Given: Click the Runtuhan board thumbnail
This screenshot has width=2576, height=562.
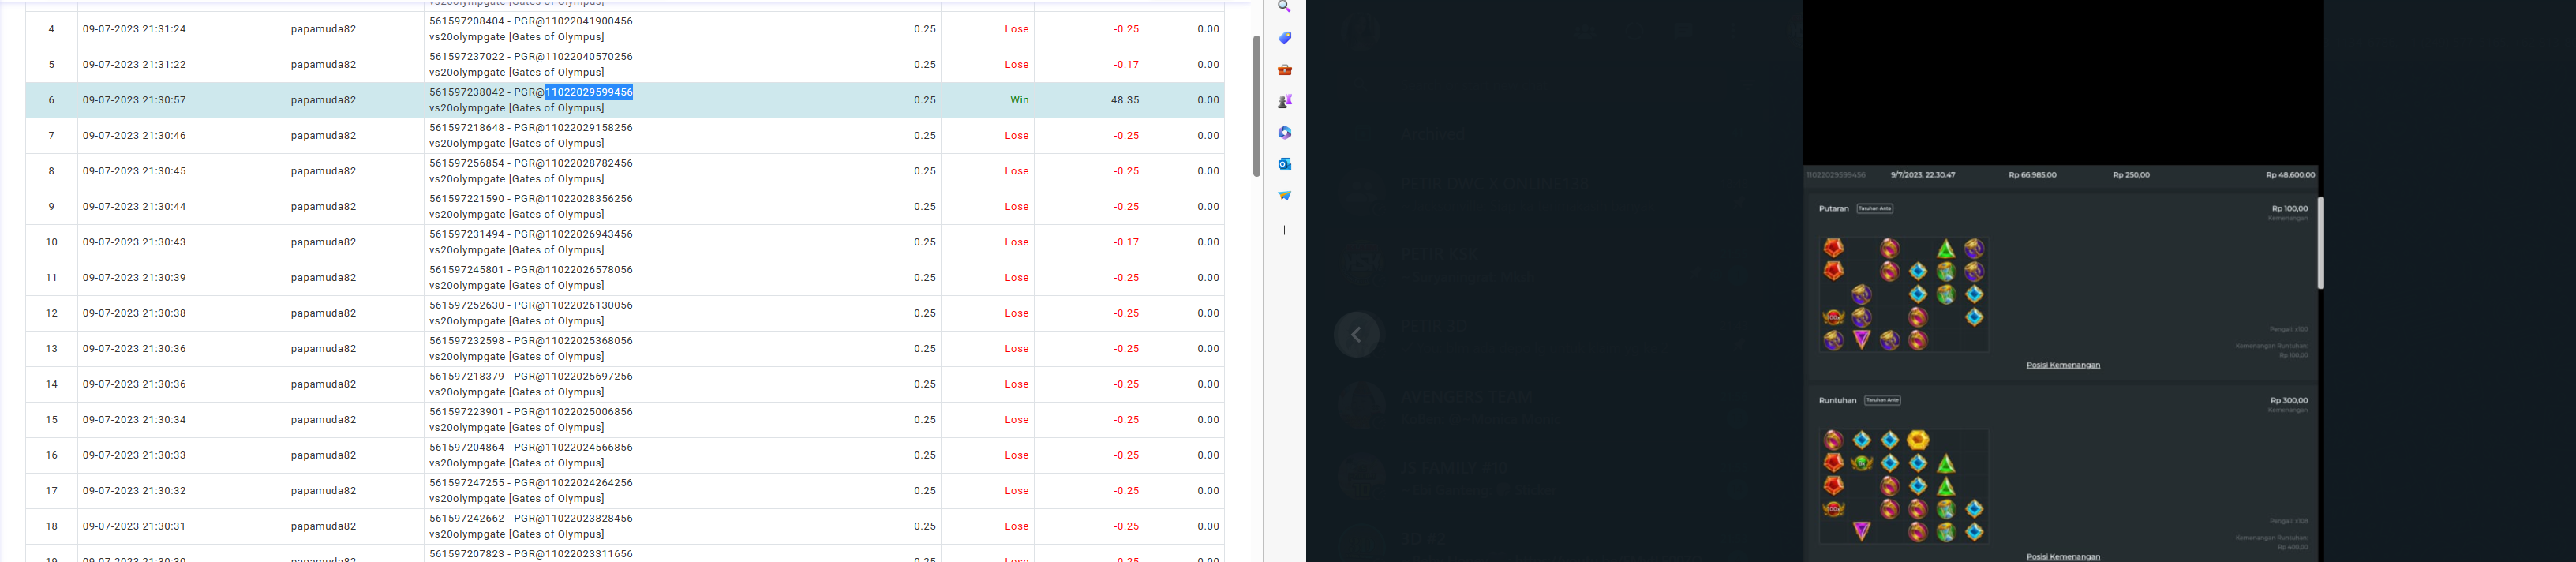Looking at the screenshot, I should 1904,486.
